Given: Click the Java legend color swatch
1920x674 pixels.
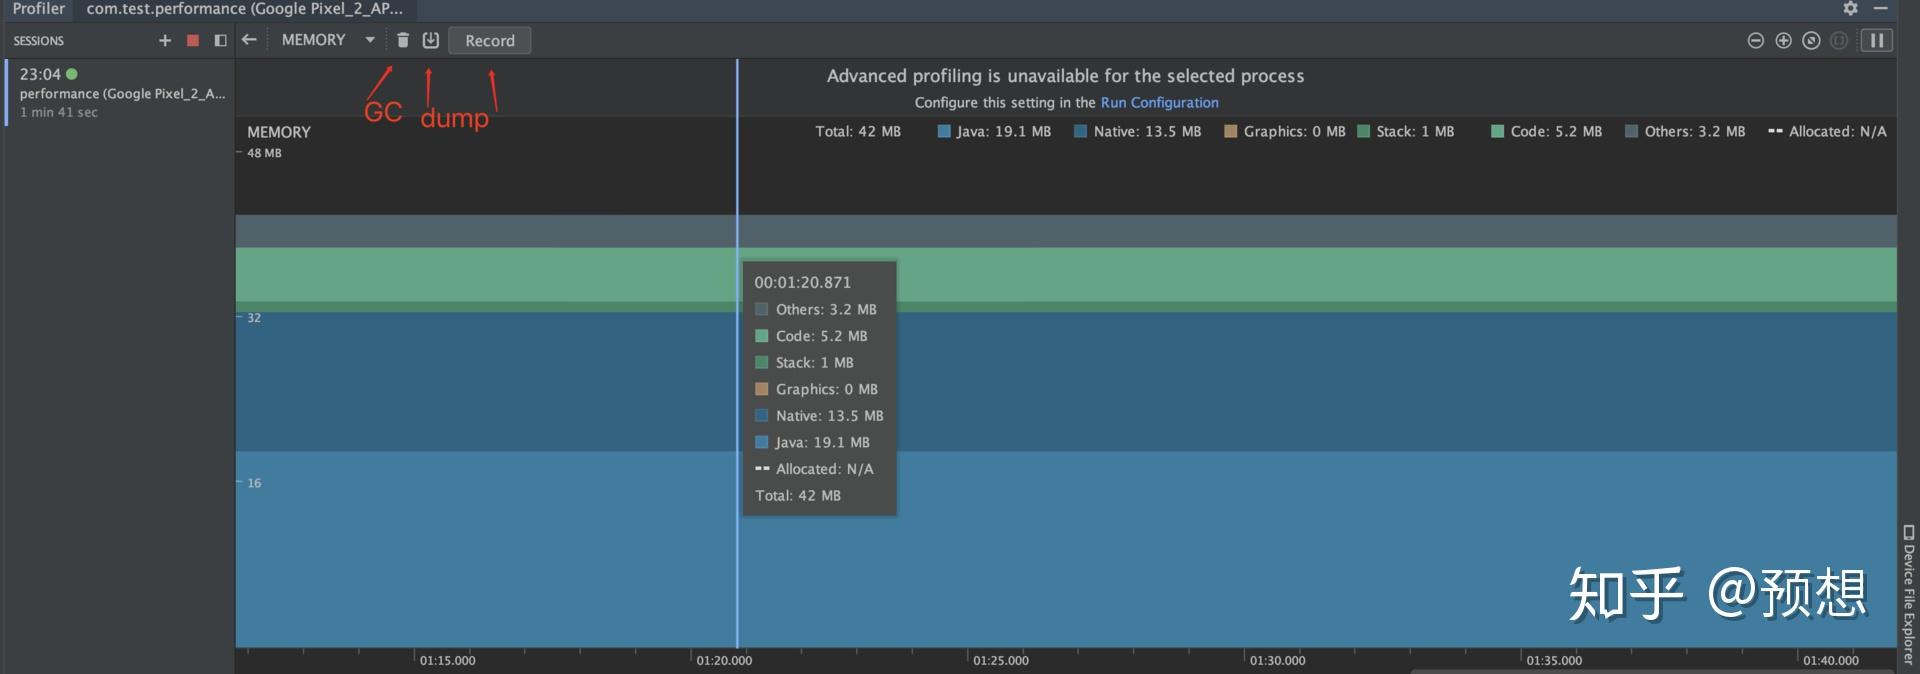Looking at the screenshot, I should [x=944, y=132].
